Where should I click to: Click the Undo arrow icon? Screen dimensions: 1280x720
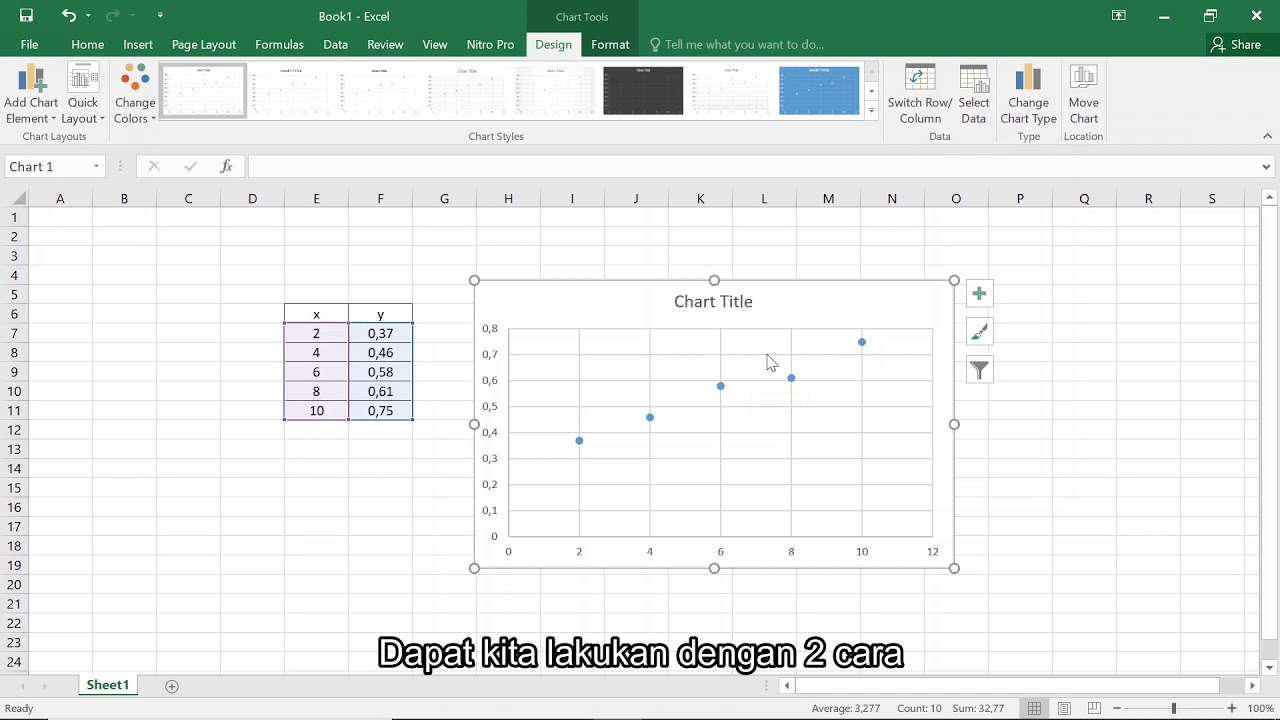[x=68, y=15]
